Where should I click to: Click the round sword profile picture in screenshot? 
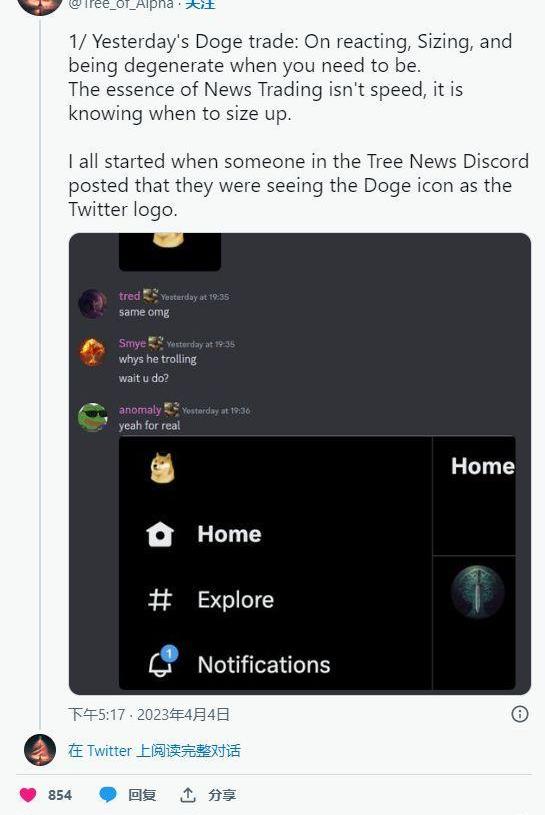pyautogui.click(x=477, y=593)
